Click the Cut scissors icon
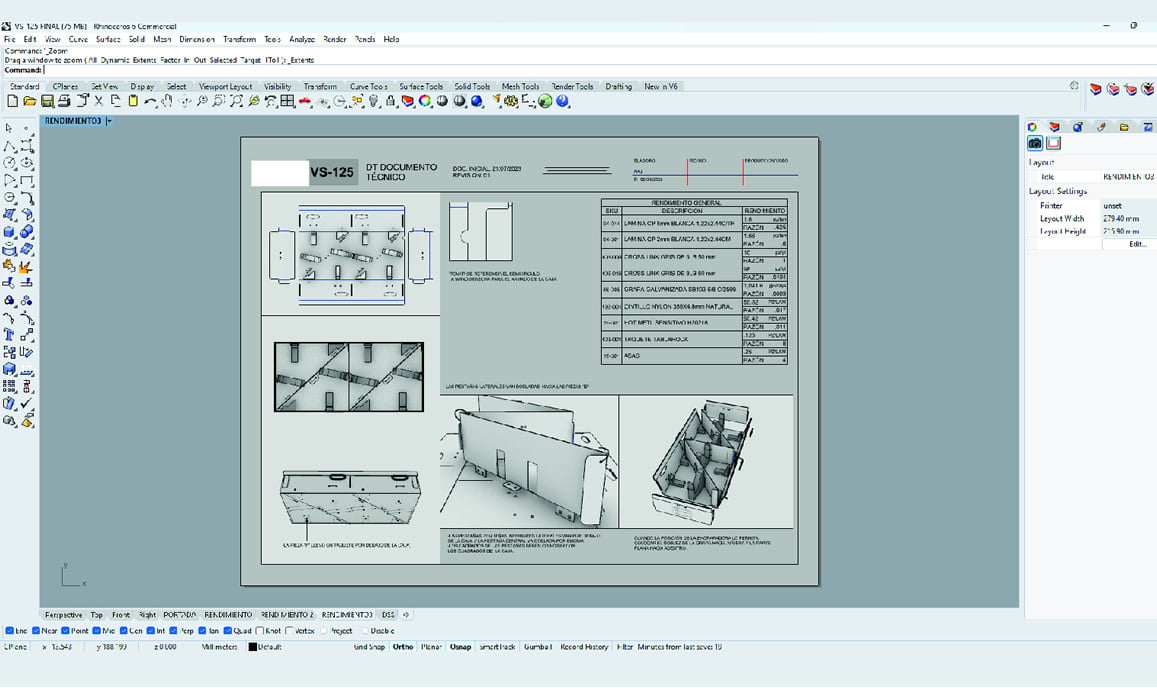1157x688 pixels. point(98,101)
